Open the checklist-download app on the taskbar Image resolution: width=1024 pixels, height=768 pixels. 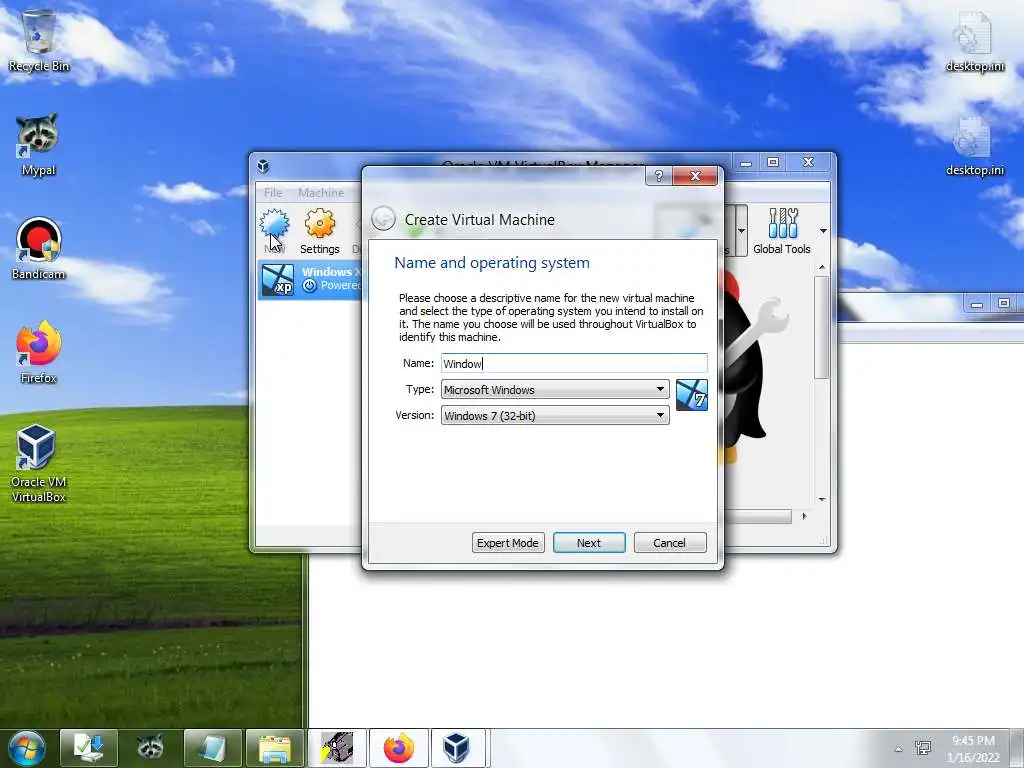[x=89, y=748]
